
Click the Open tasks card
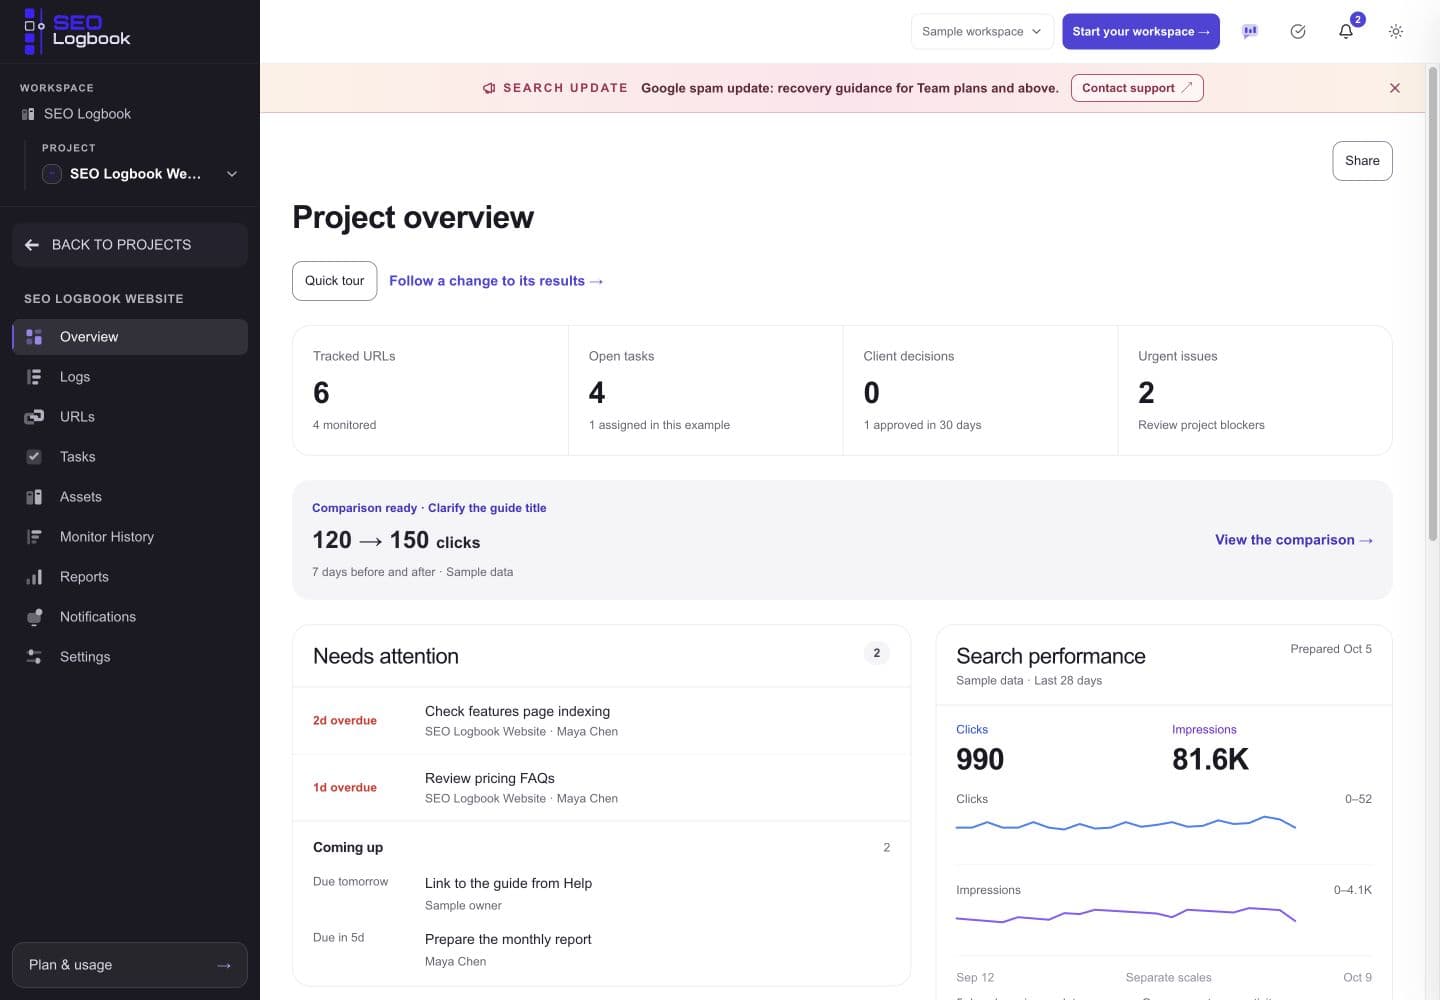(705, 390)
